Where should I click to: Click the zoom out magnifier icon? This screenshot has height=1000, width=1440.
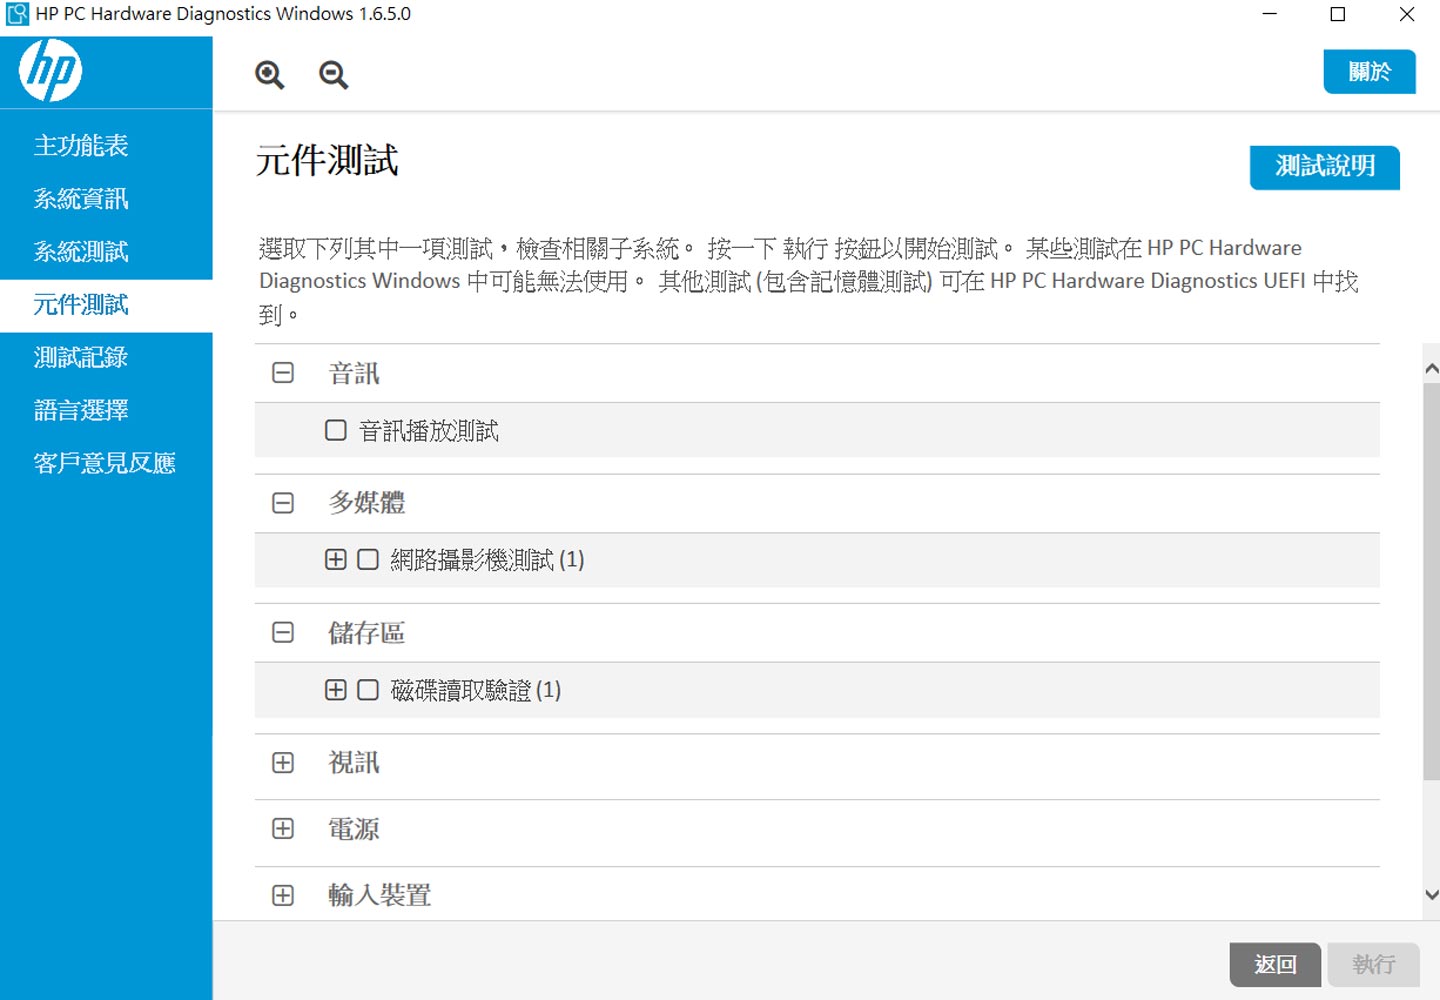[333, 74]
